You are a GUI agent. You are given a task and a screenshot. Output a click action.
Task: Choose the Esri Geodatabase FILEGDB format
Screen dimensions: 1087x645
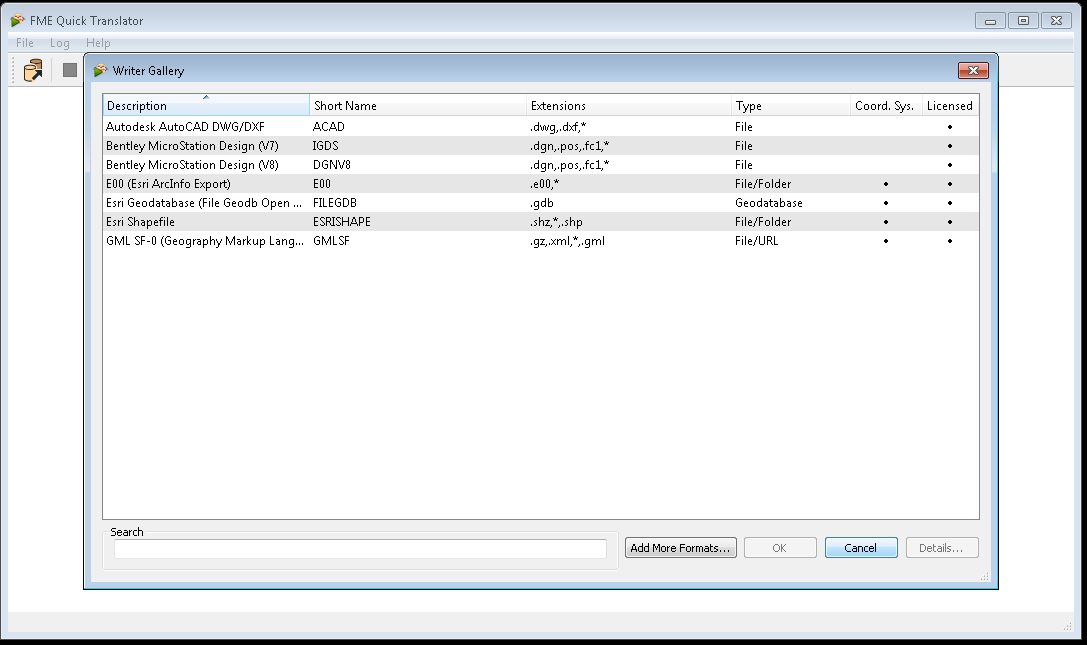[200, 202]
